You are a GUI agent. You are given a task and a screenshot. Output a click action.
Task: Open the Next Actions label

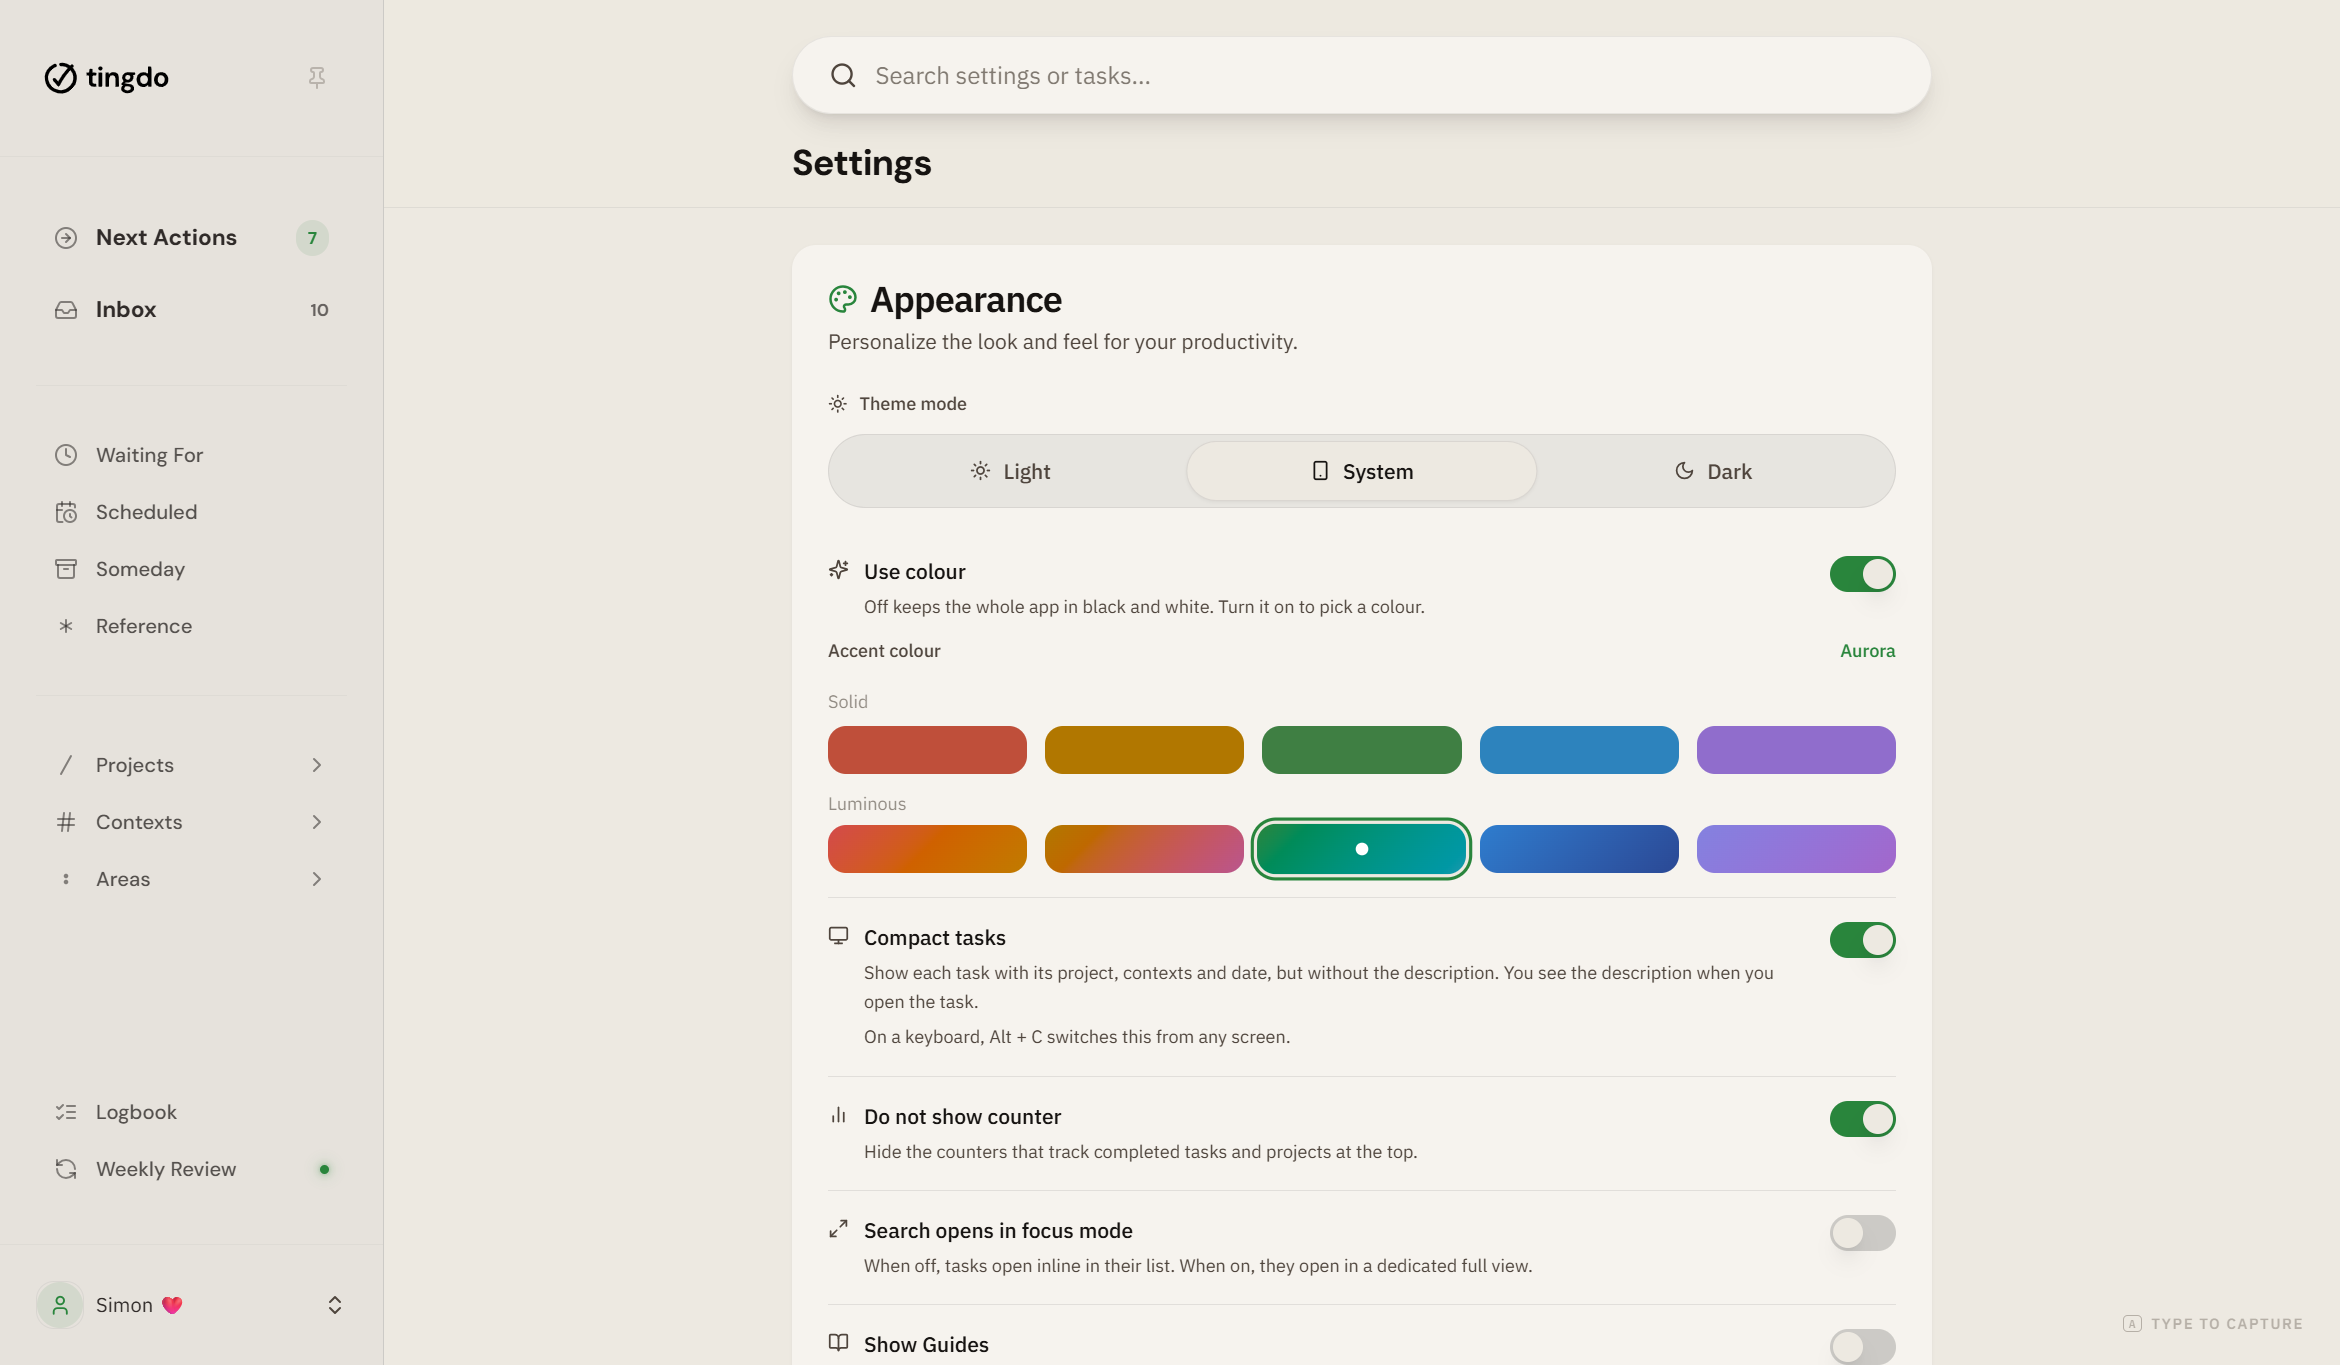pyautogui.click(x=166, y=238)
